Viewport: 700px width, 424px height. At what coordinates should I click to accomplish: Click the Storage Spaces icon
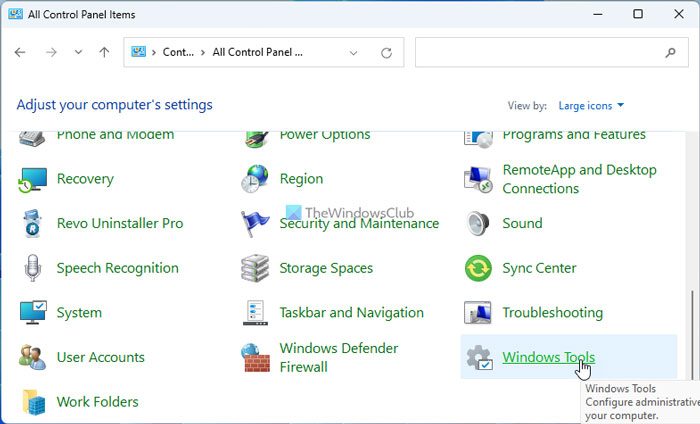point(256,268)
